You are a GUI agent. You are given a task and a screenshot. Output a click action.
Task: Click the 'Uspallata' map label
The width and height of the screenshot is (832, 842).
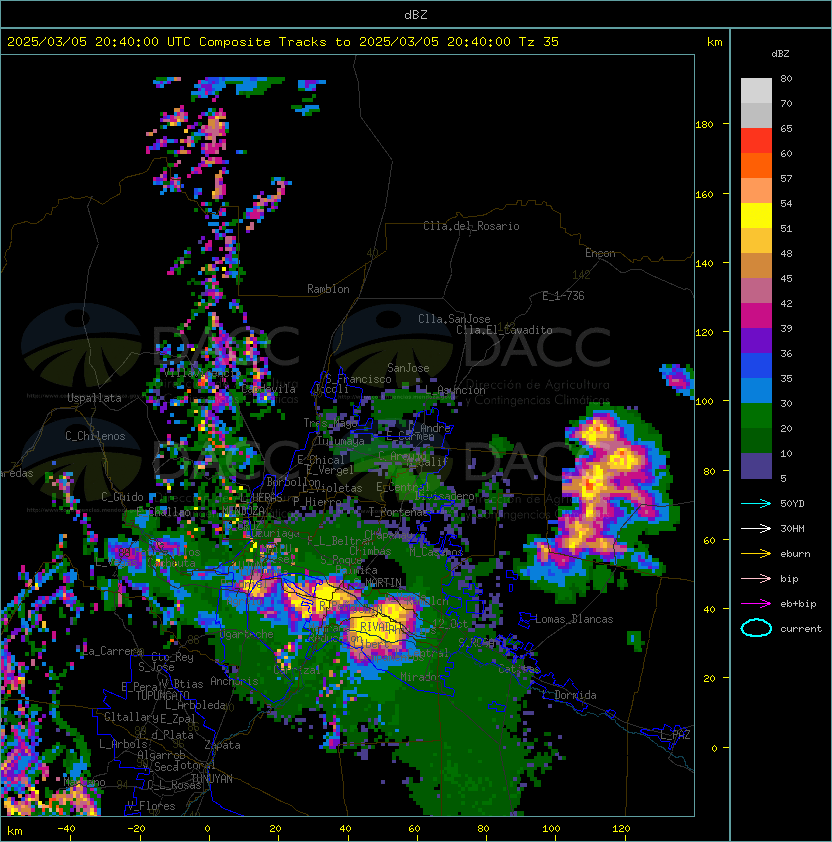[x=94, y=398]
